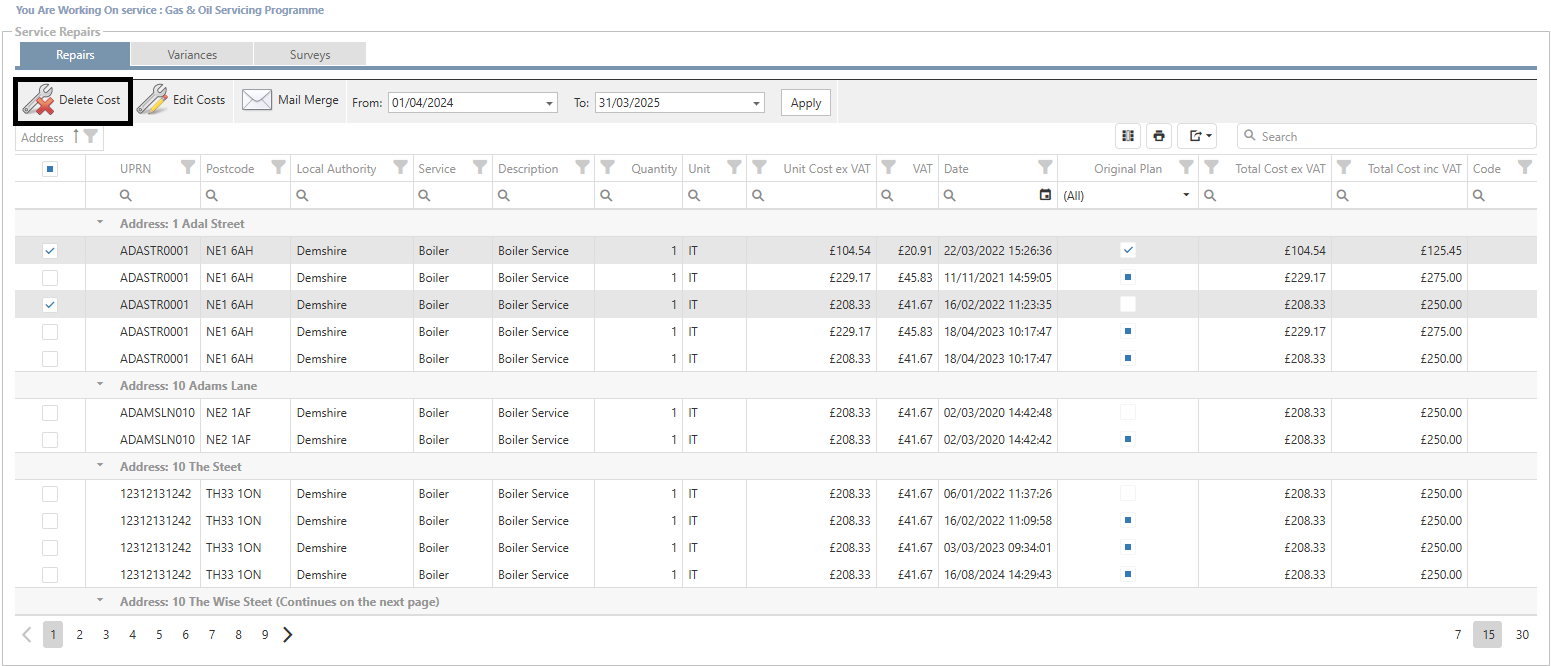
Task: Click the calendar icon in Date filter
Action: pyautogui.click(x=1045, y=195)
